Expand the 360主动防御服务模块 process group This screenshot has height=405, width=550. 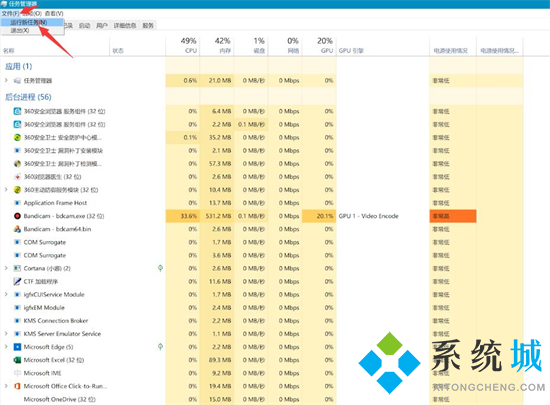(6, 189)
